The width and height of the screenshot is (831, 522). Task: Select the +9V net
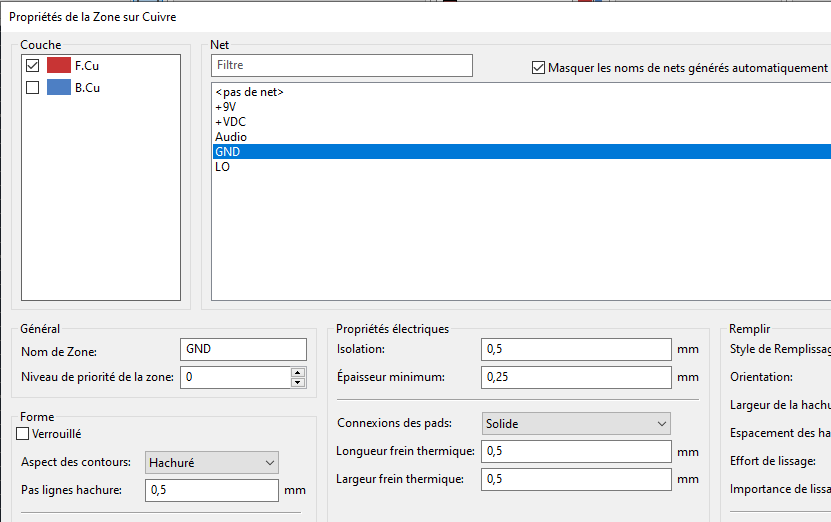tap(225, 107)
